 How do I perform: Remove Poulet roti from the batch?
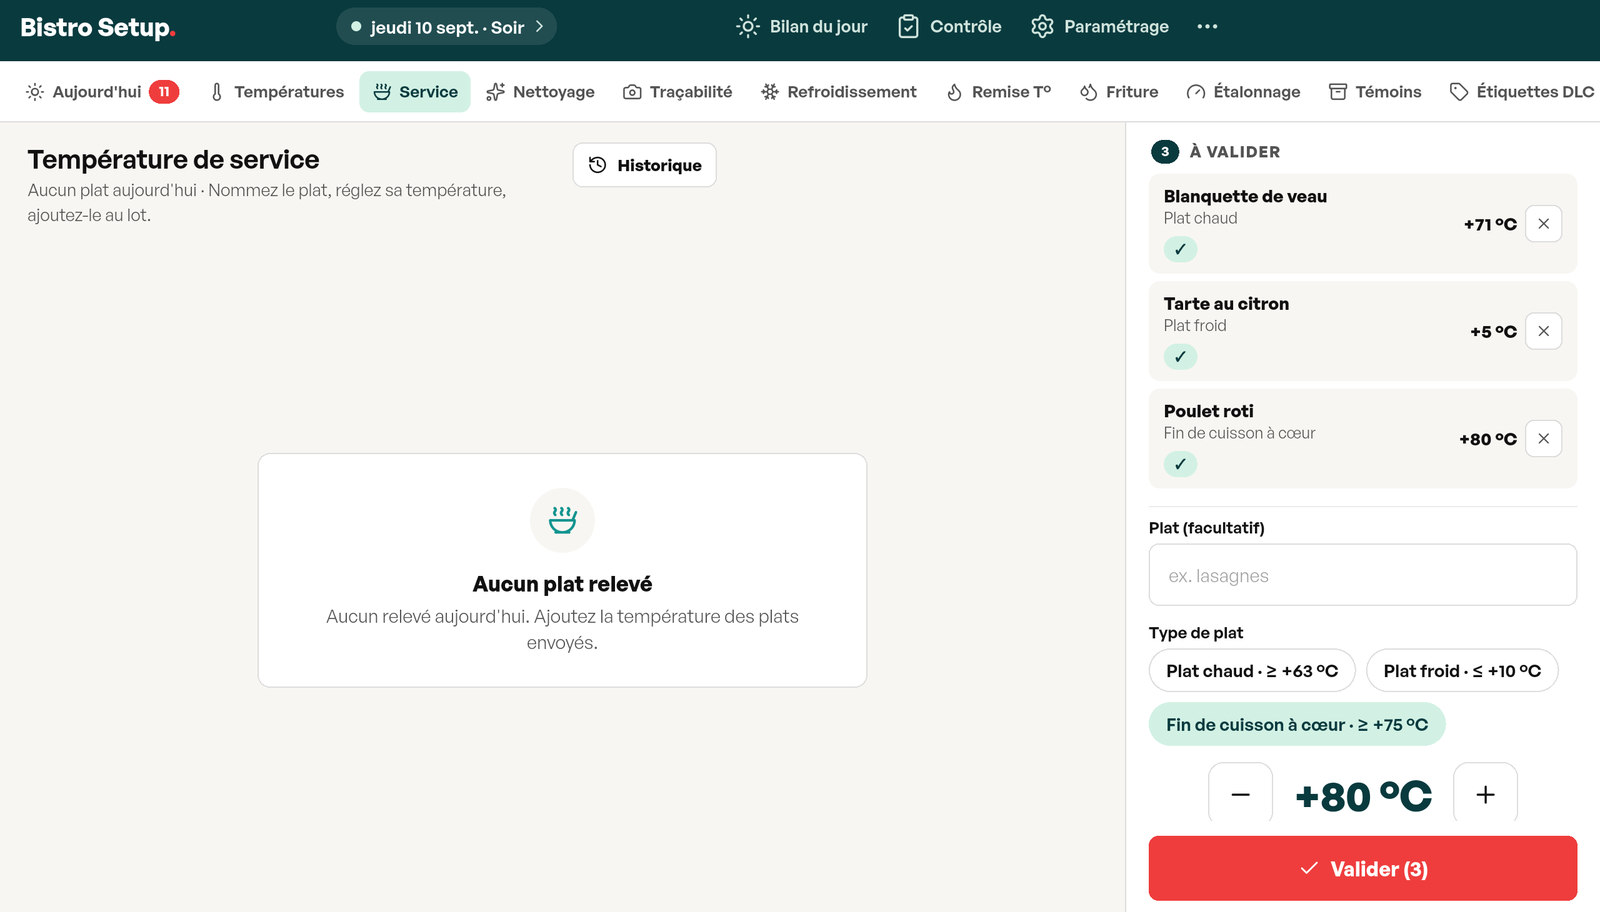[x=1543, y=438]
